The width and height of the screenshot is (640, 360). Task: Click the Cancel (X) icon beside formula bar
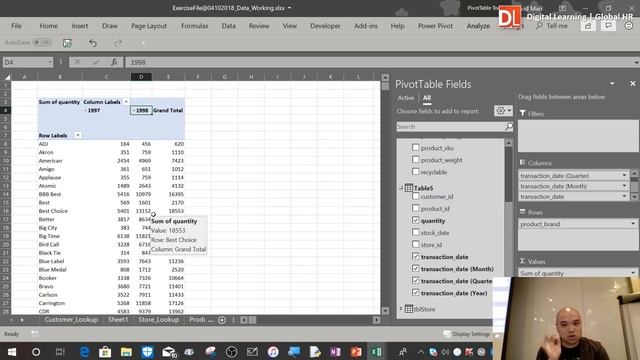pos(77,62)
